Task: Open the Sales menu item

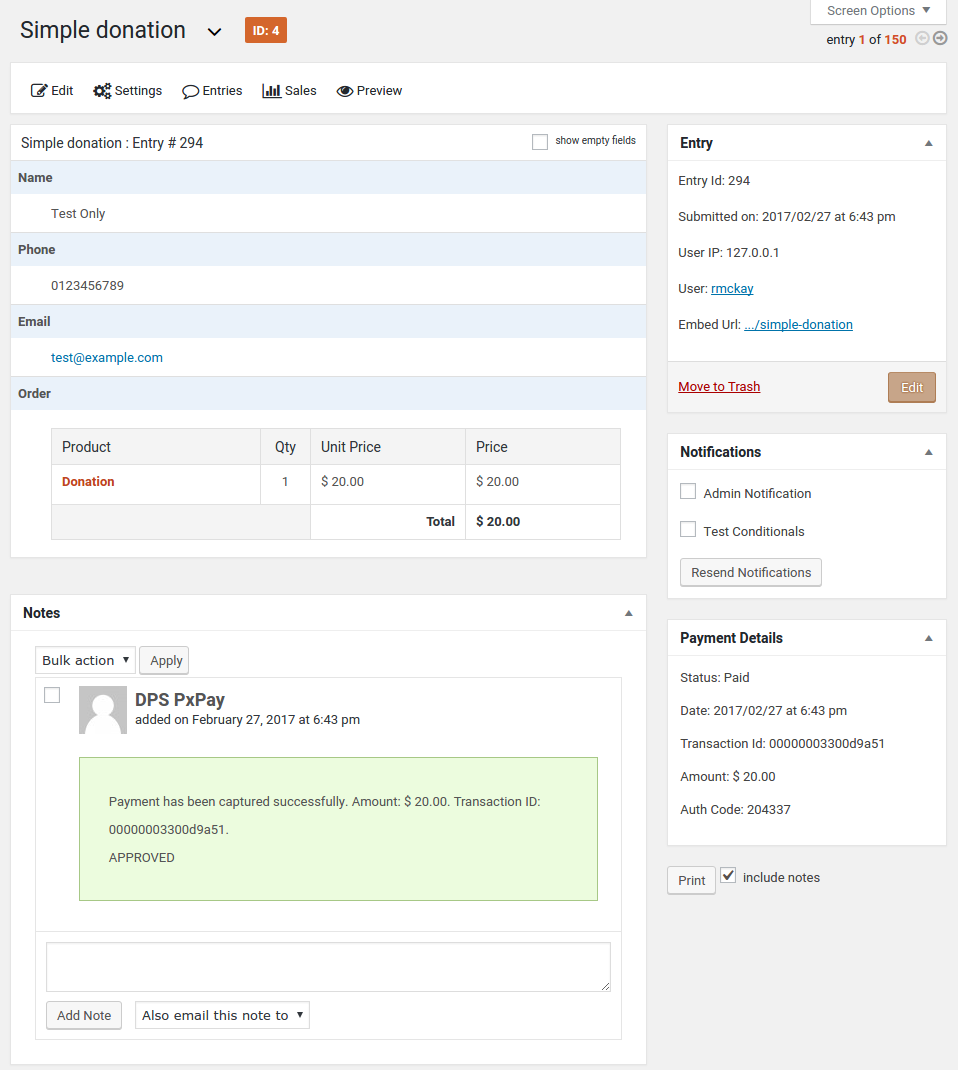Action: [x=289, y=91]
